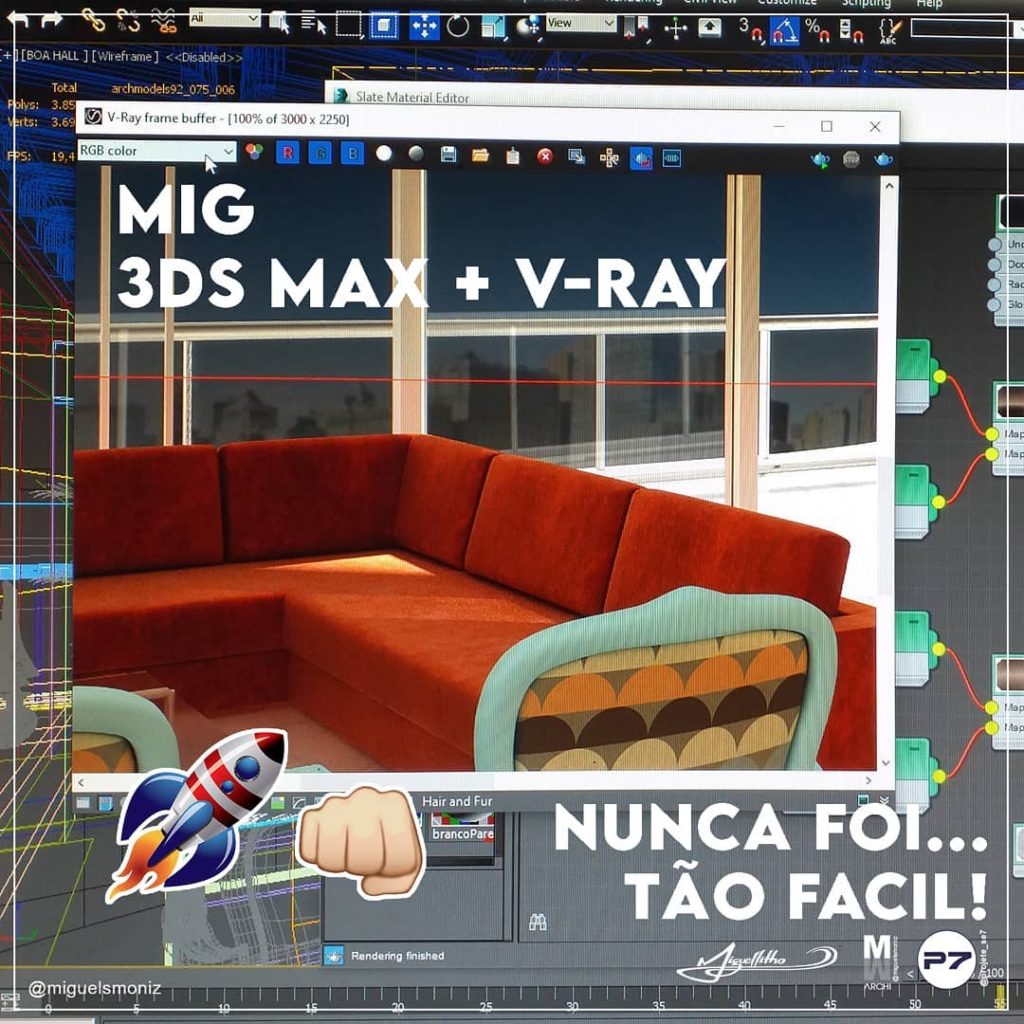
Task: Clear the image with red X icon
Action: pos(545,156)
